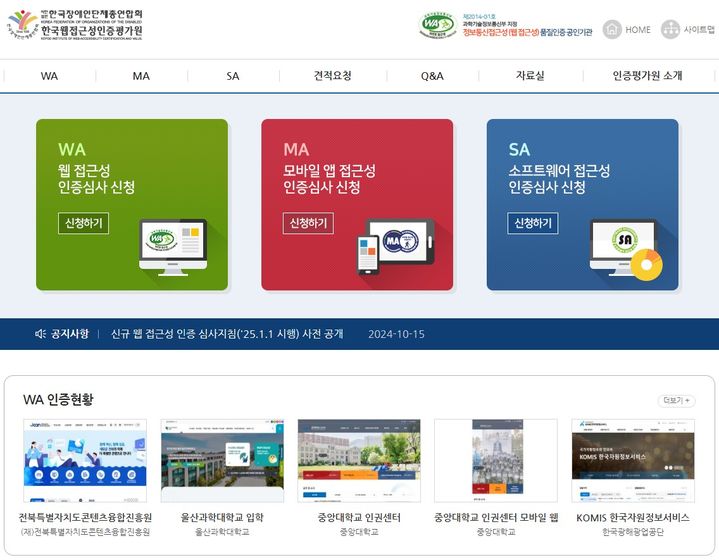Viewport: 719px width, 560px height.
Task: Open the Q&A menu
Action: pyautogui.click(x=432, y=76)
